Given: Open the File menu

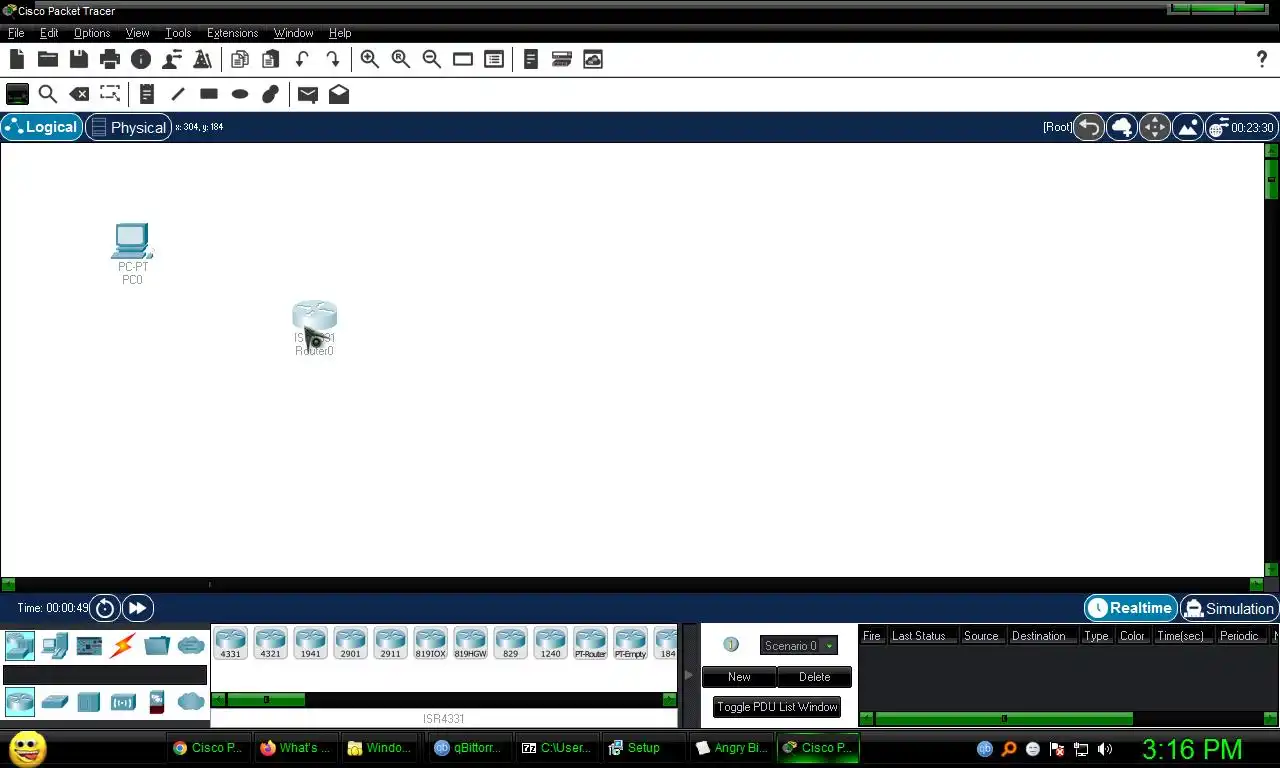Looking at the screenshot, I should coord(16,33).
